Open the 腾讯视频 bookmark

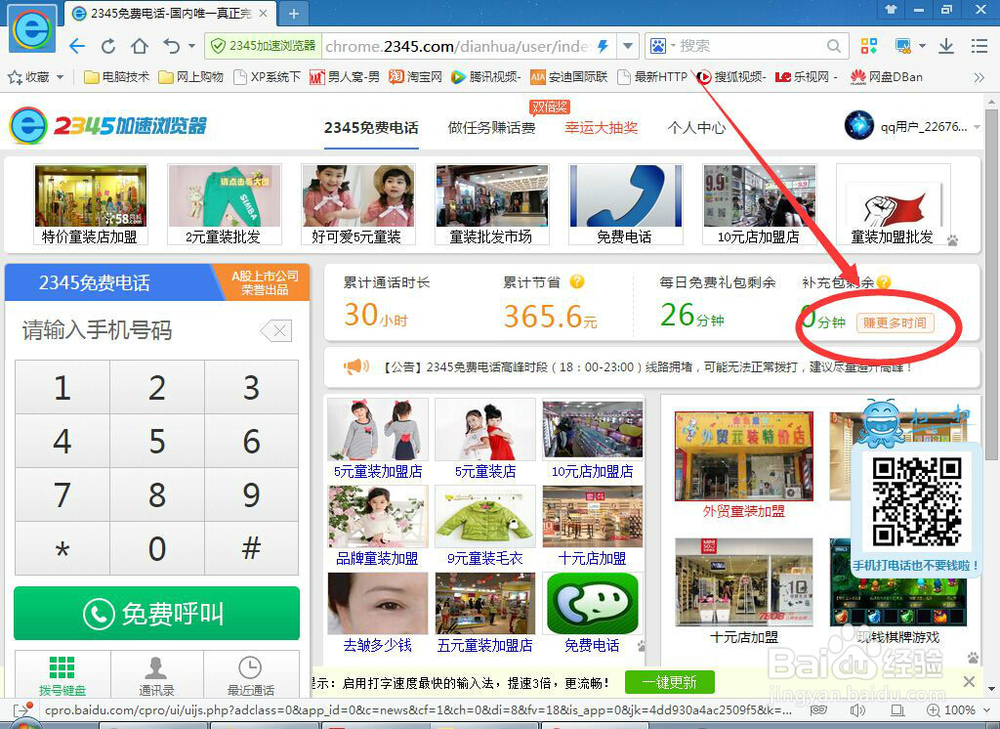(486, 77)
